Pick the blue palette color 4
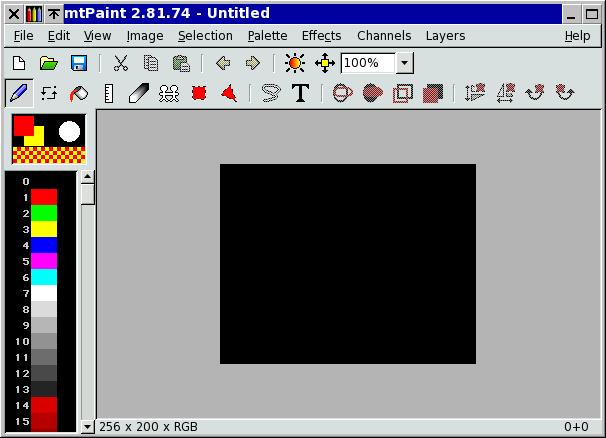This screenshot has height=438, width=606. pyautogui.click(x=44, y=245)
